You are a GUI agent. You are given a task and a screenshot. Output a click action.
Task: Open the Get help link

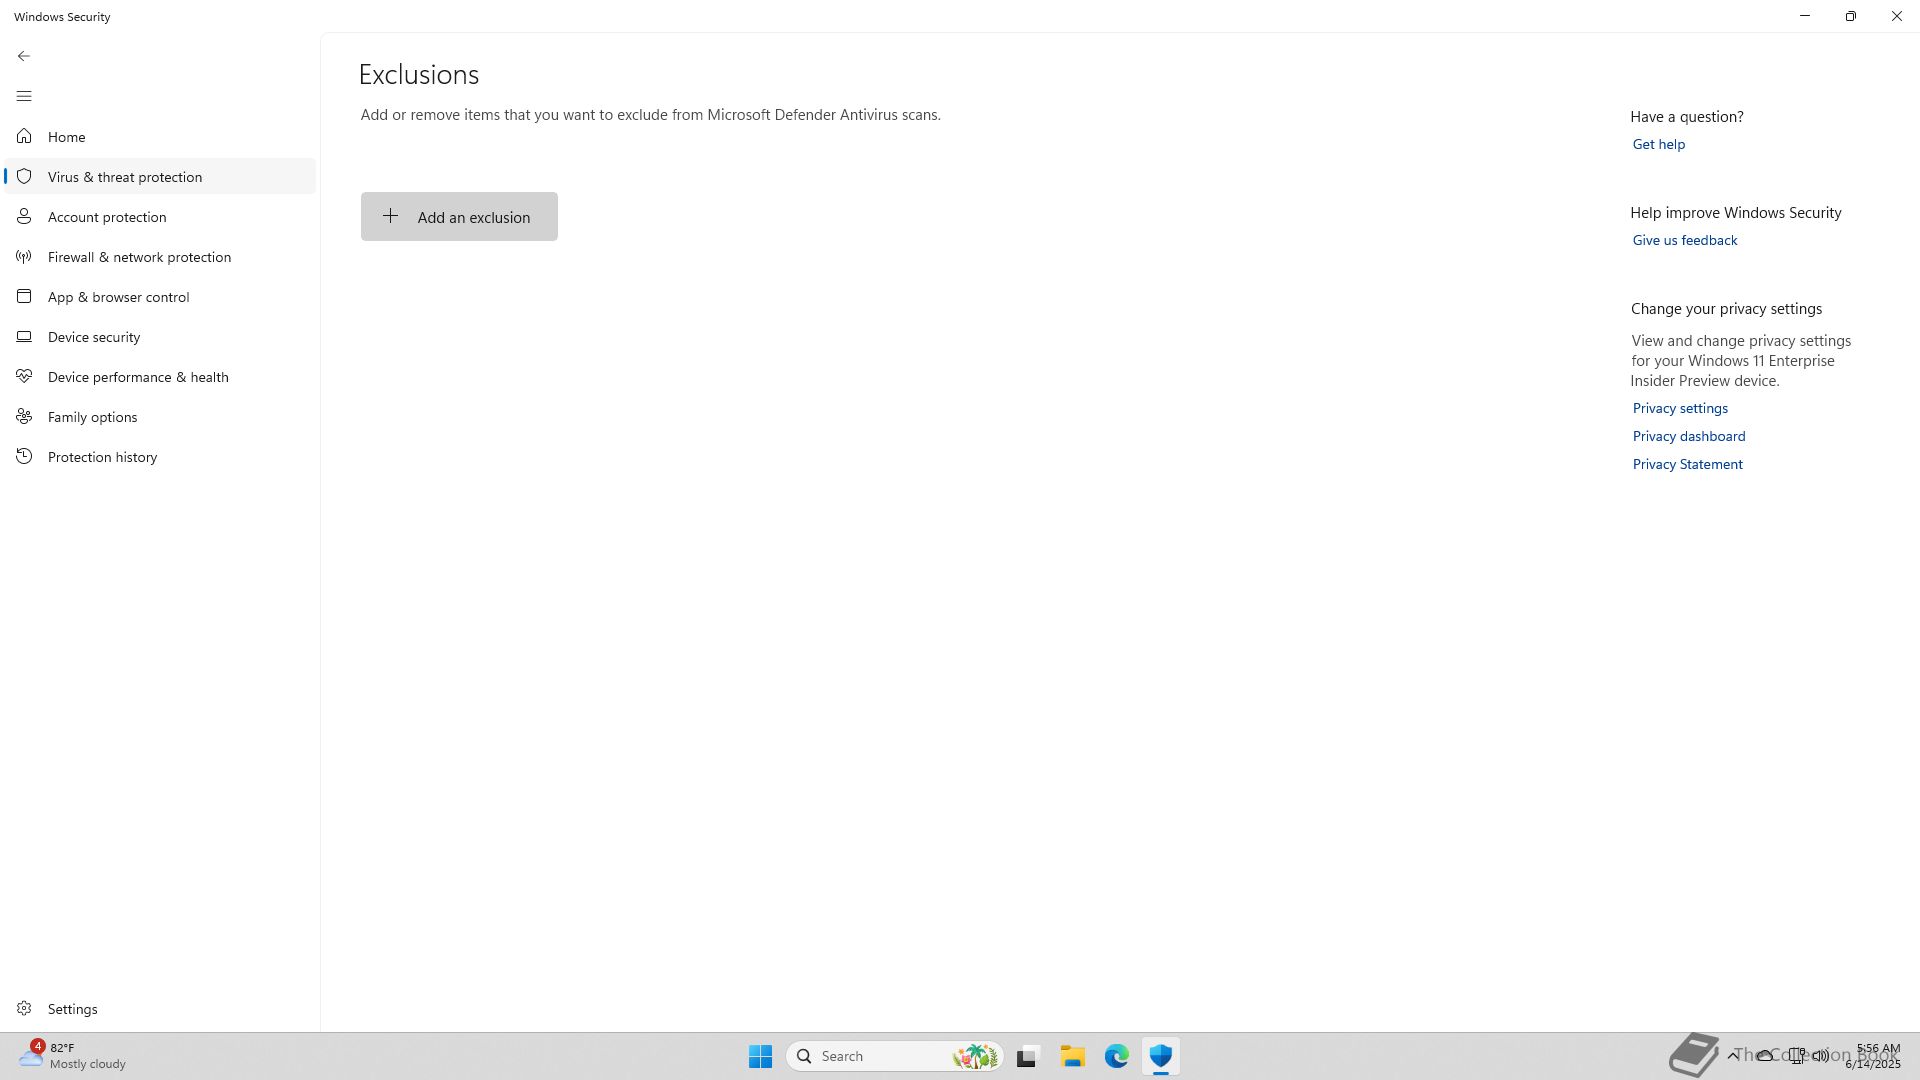pos(1658,144)
